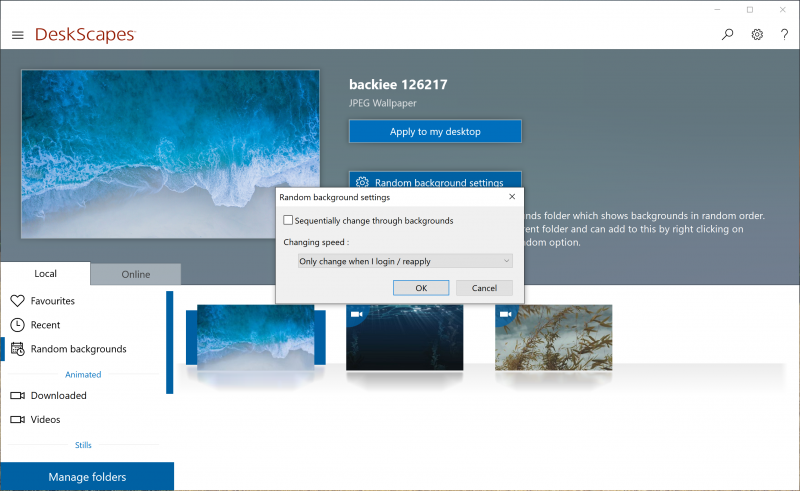Click the Recent clock icon

[x=17, y=325]
